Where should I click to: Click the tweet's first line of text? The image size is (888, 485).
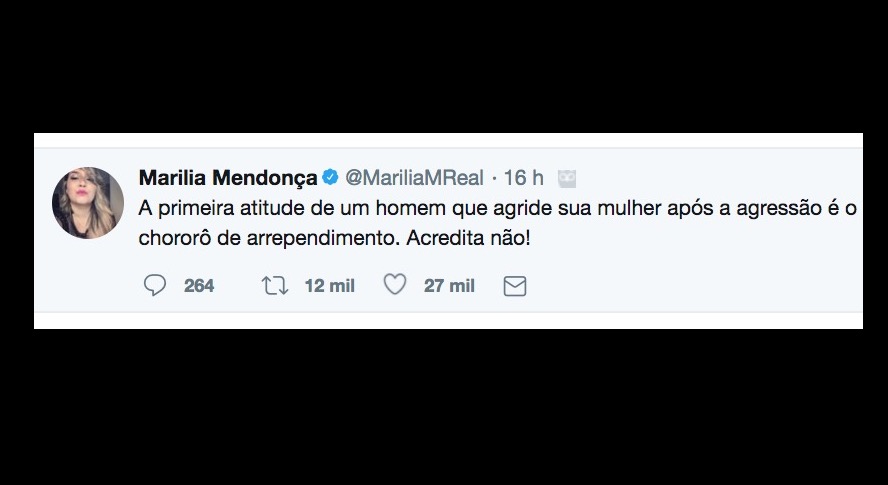tap(497, 209)
